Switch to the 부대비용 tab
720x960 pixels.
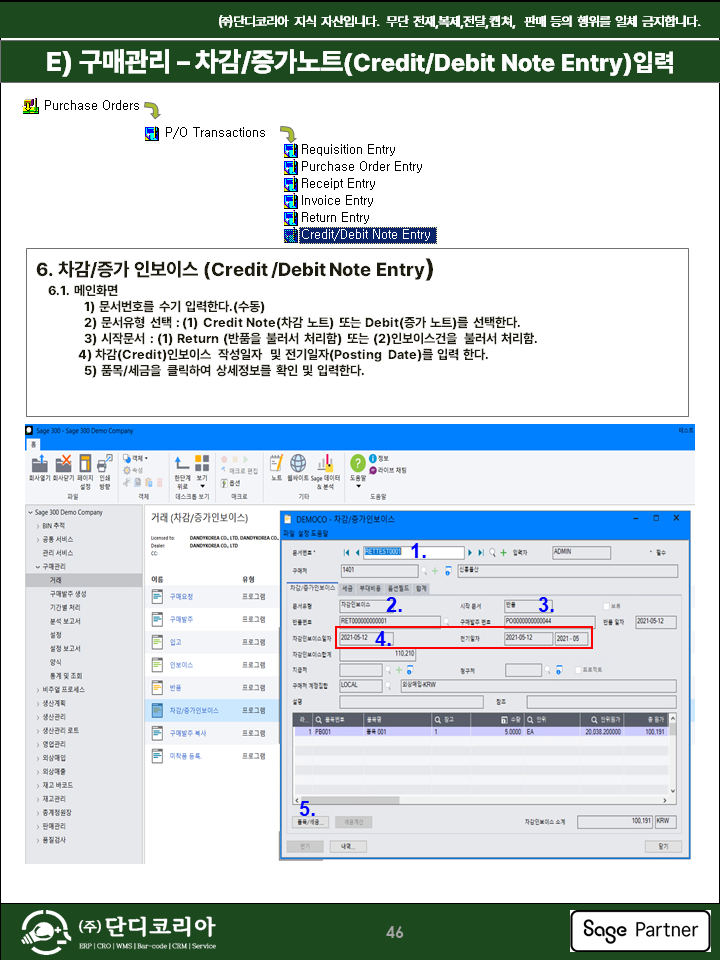(x=369, y=588)
